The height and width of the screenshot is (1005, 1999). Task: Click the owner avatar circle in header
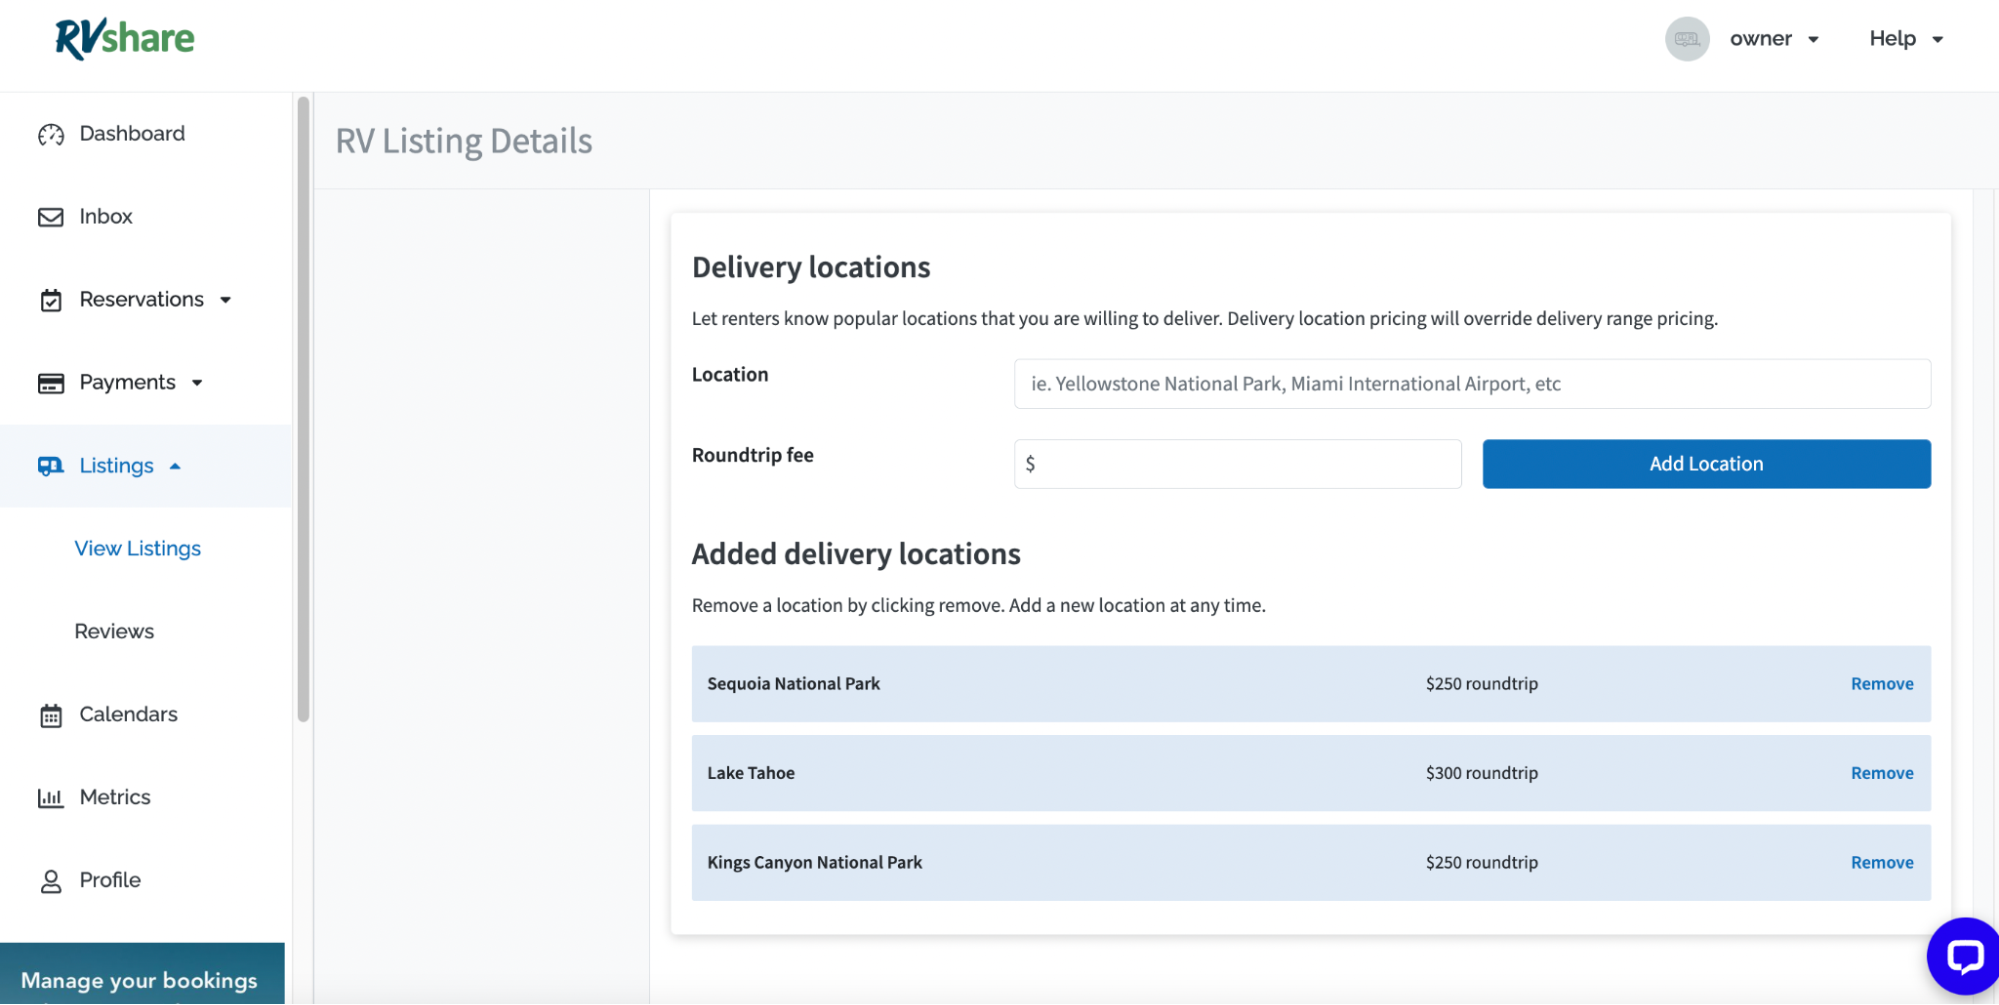[x=1687, y=38]
